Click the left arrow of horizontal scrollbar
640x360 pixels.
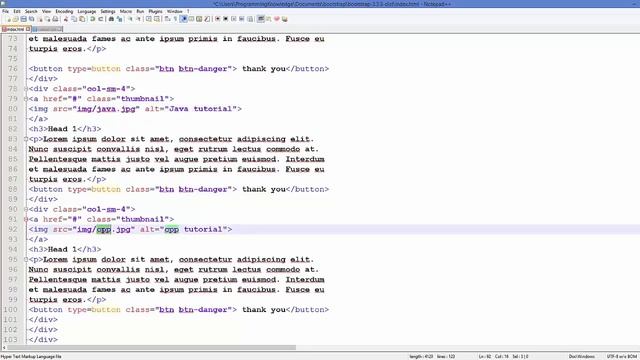pos(4,348)
